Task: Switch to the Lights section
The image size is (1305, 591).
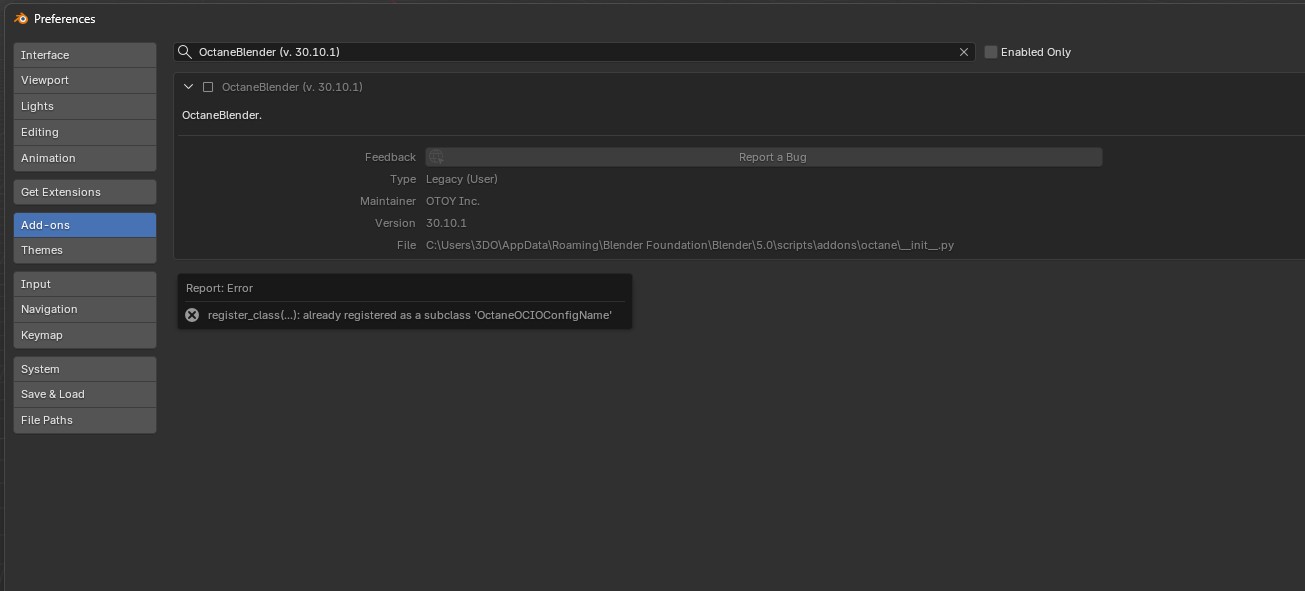Action: (x=85, y=106)
